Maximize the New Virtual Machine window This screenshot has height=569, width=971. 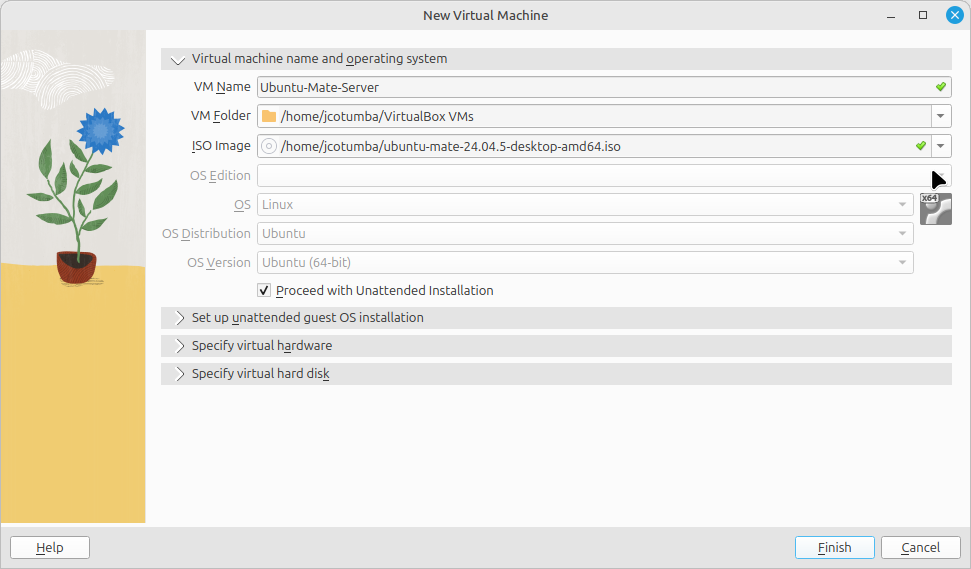(923, 15)
